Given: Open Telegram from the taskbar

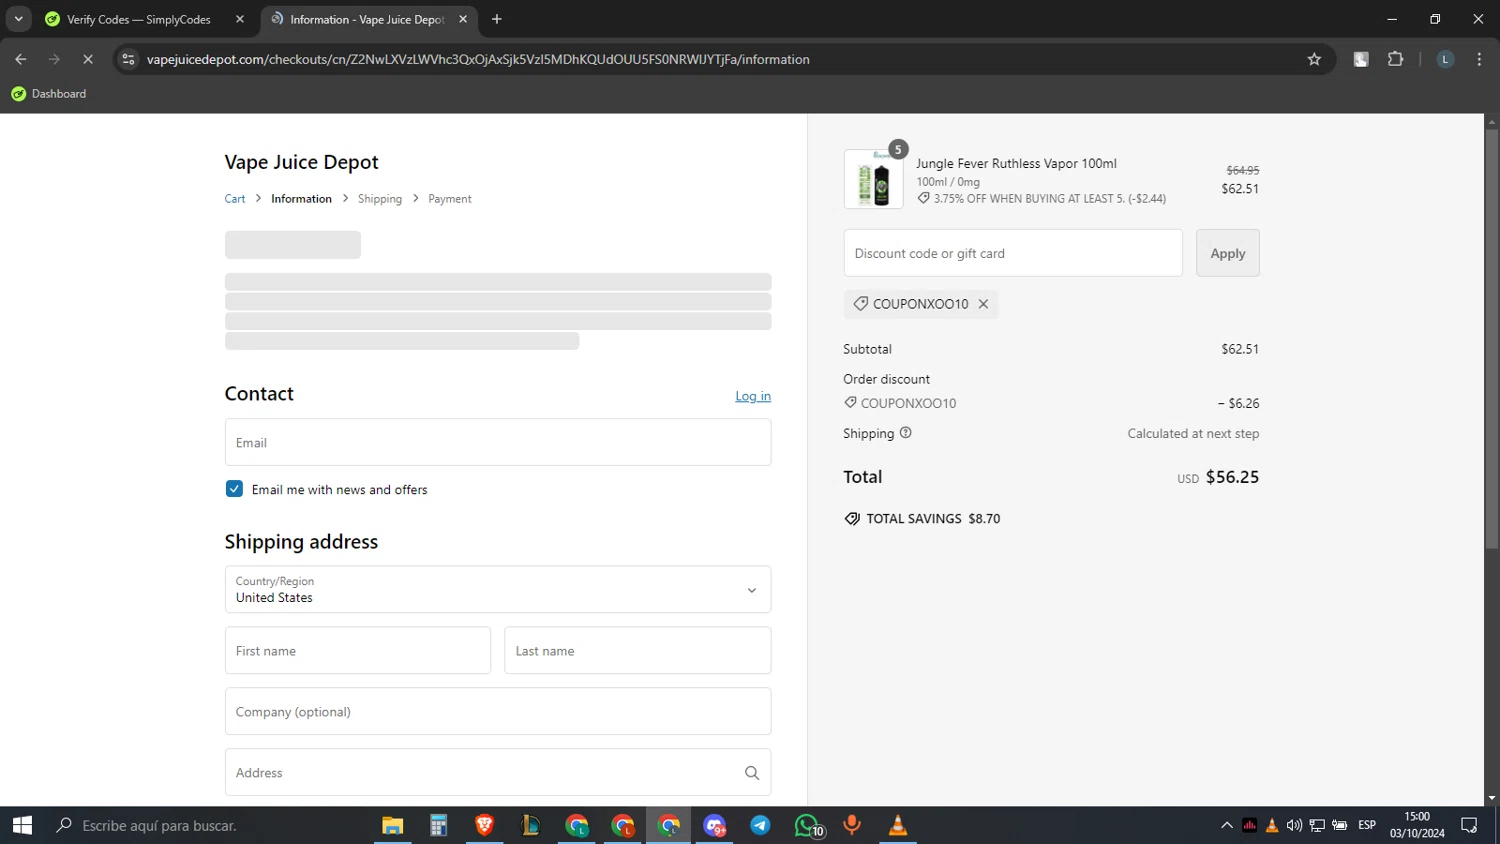Looking at the screenshot, I should (x=760, y=825).
